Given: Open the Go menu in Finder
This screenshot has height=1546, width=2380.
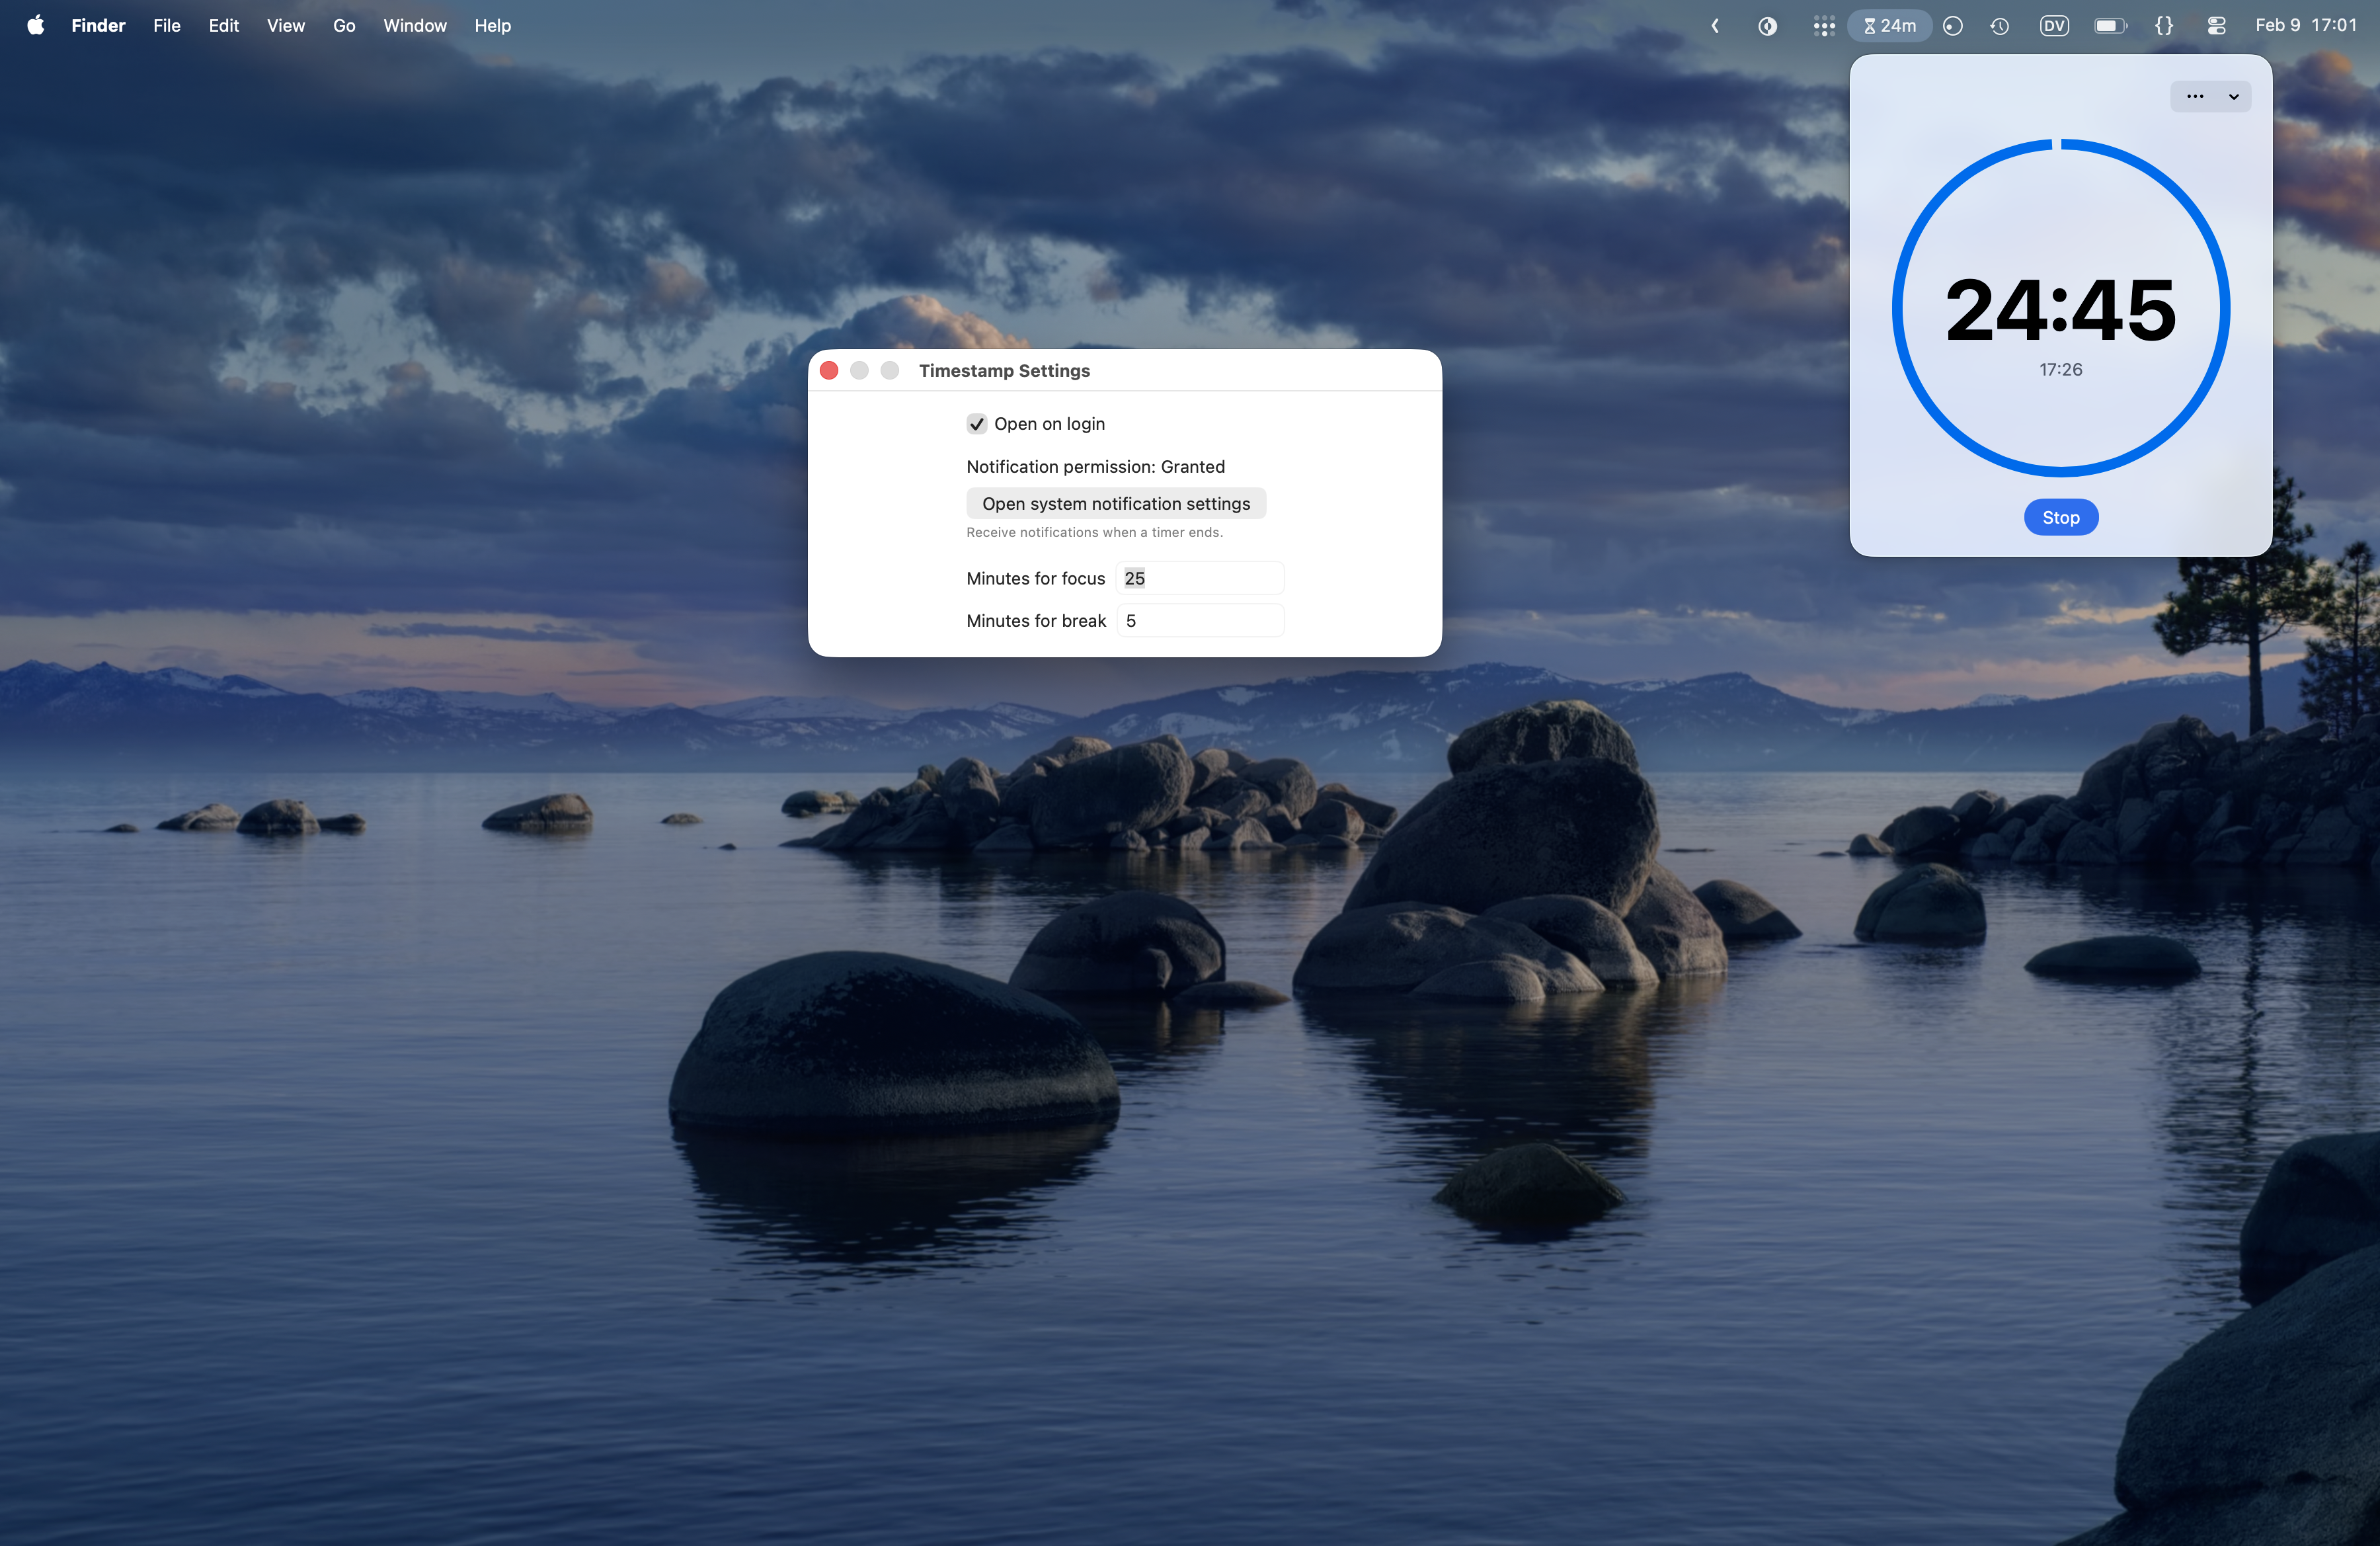Looking at the screenshot, I should [343, 25].
